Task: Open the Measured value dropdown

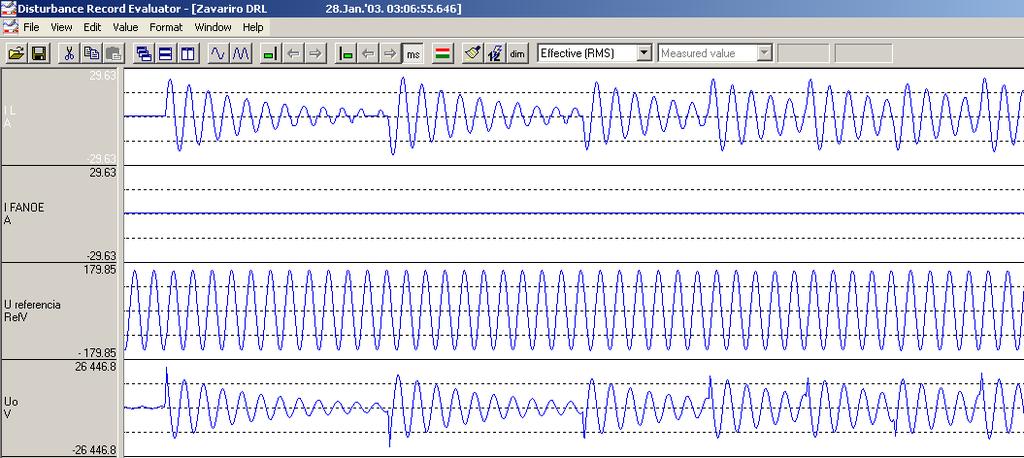Action: tap(765, 54)
